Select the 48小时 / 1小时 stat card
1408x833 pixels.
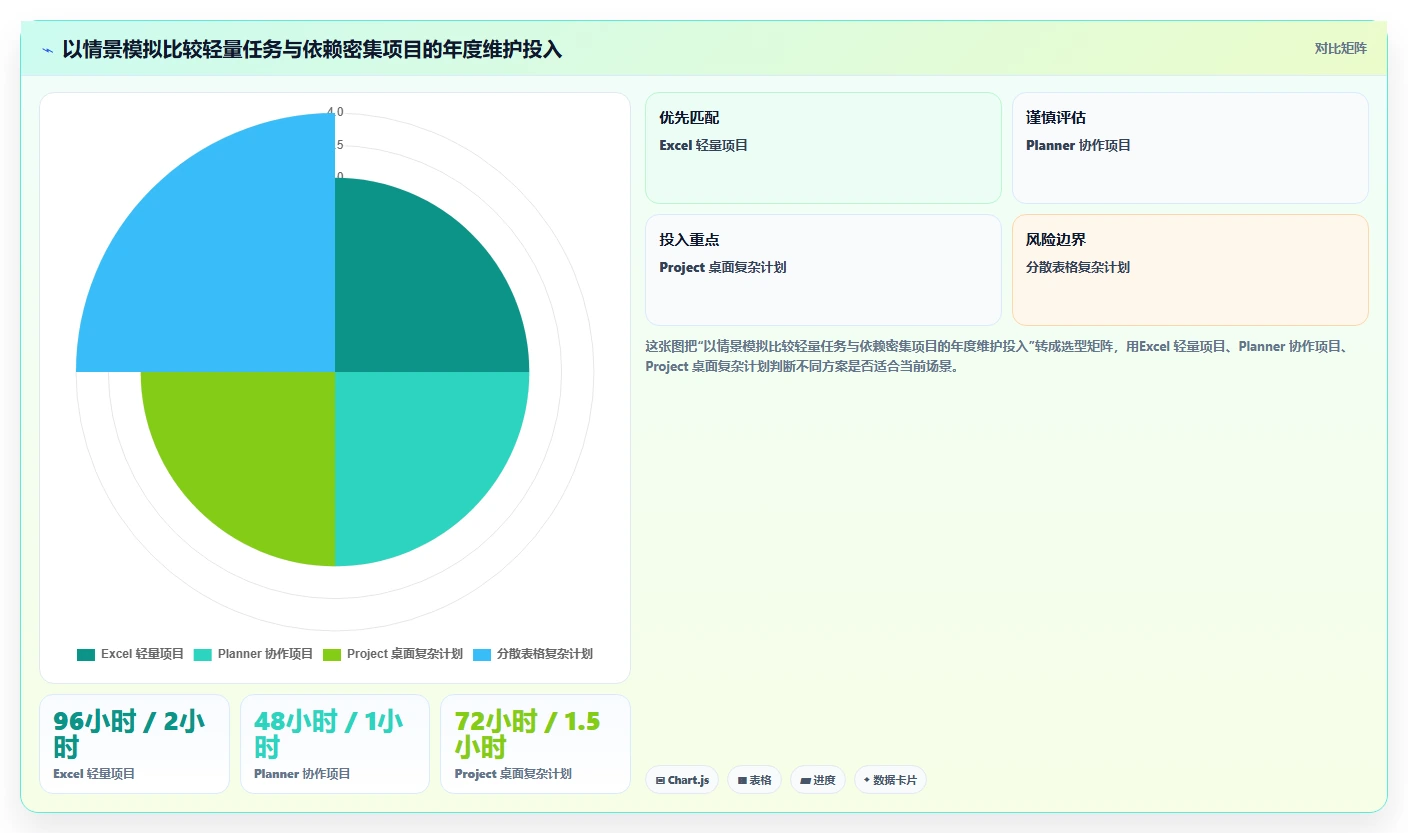coord(335,744)
